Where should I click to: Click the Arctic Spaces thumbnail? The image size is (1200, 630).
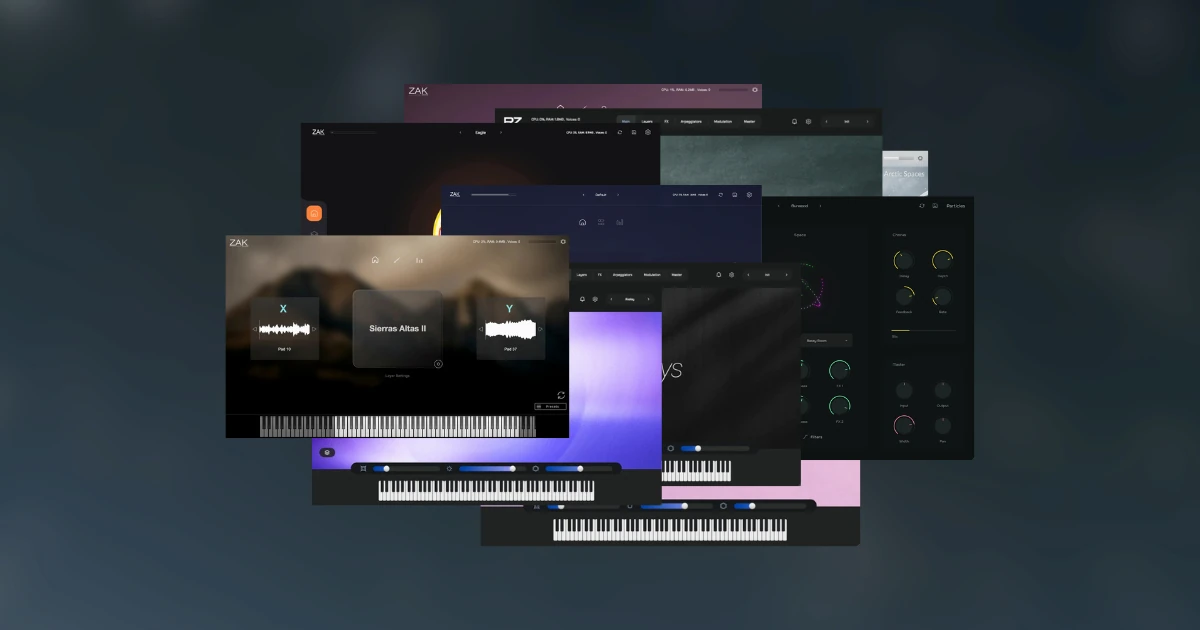[904, 172]
